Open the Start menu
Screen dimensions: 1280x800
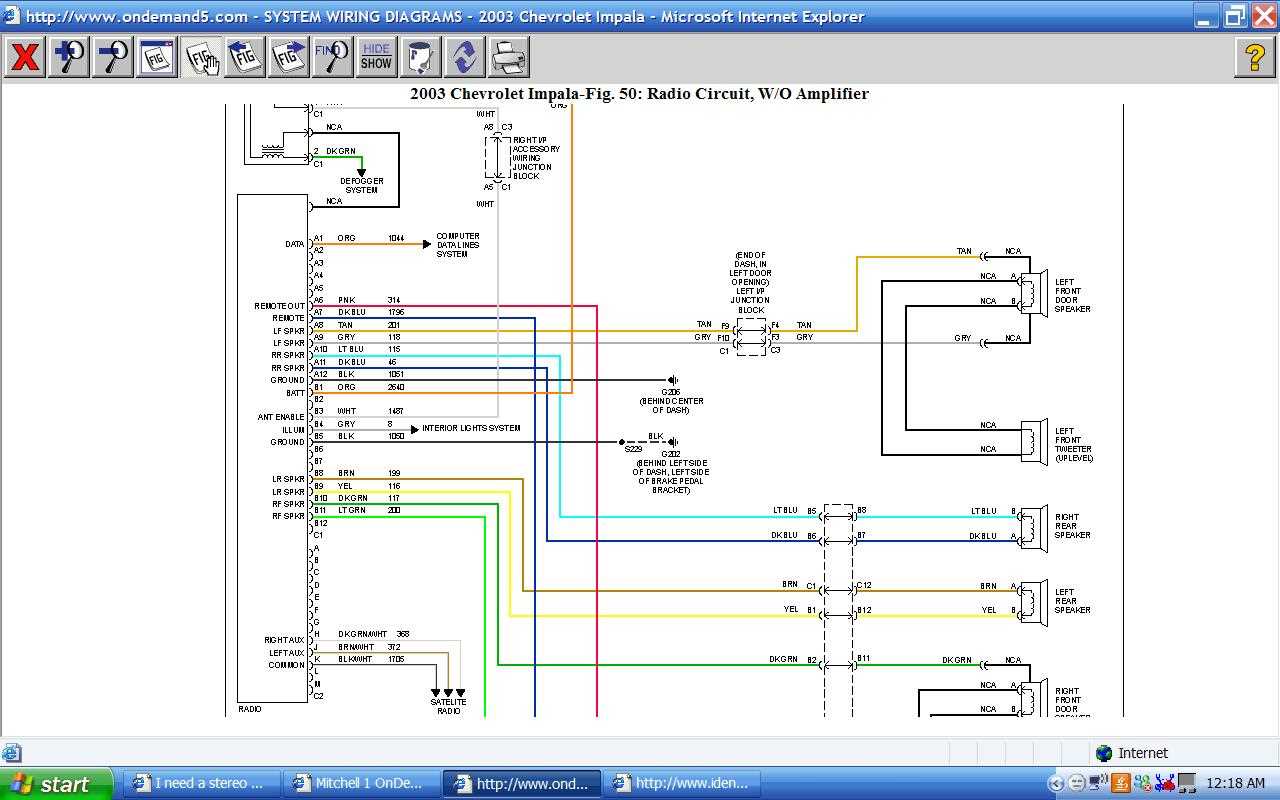[55, 783]
